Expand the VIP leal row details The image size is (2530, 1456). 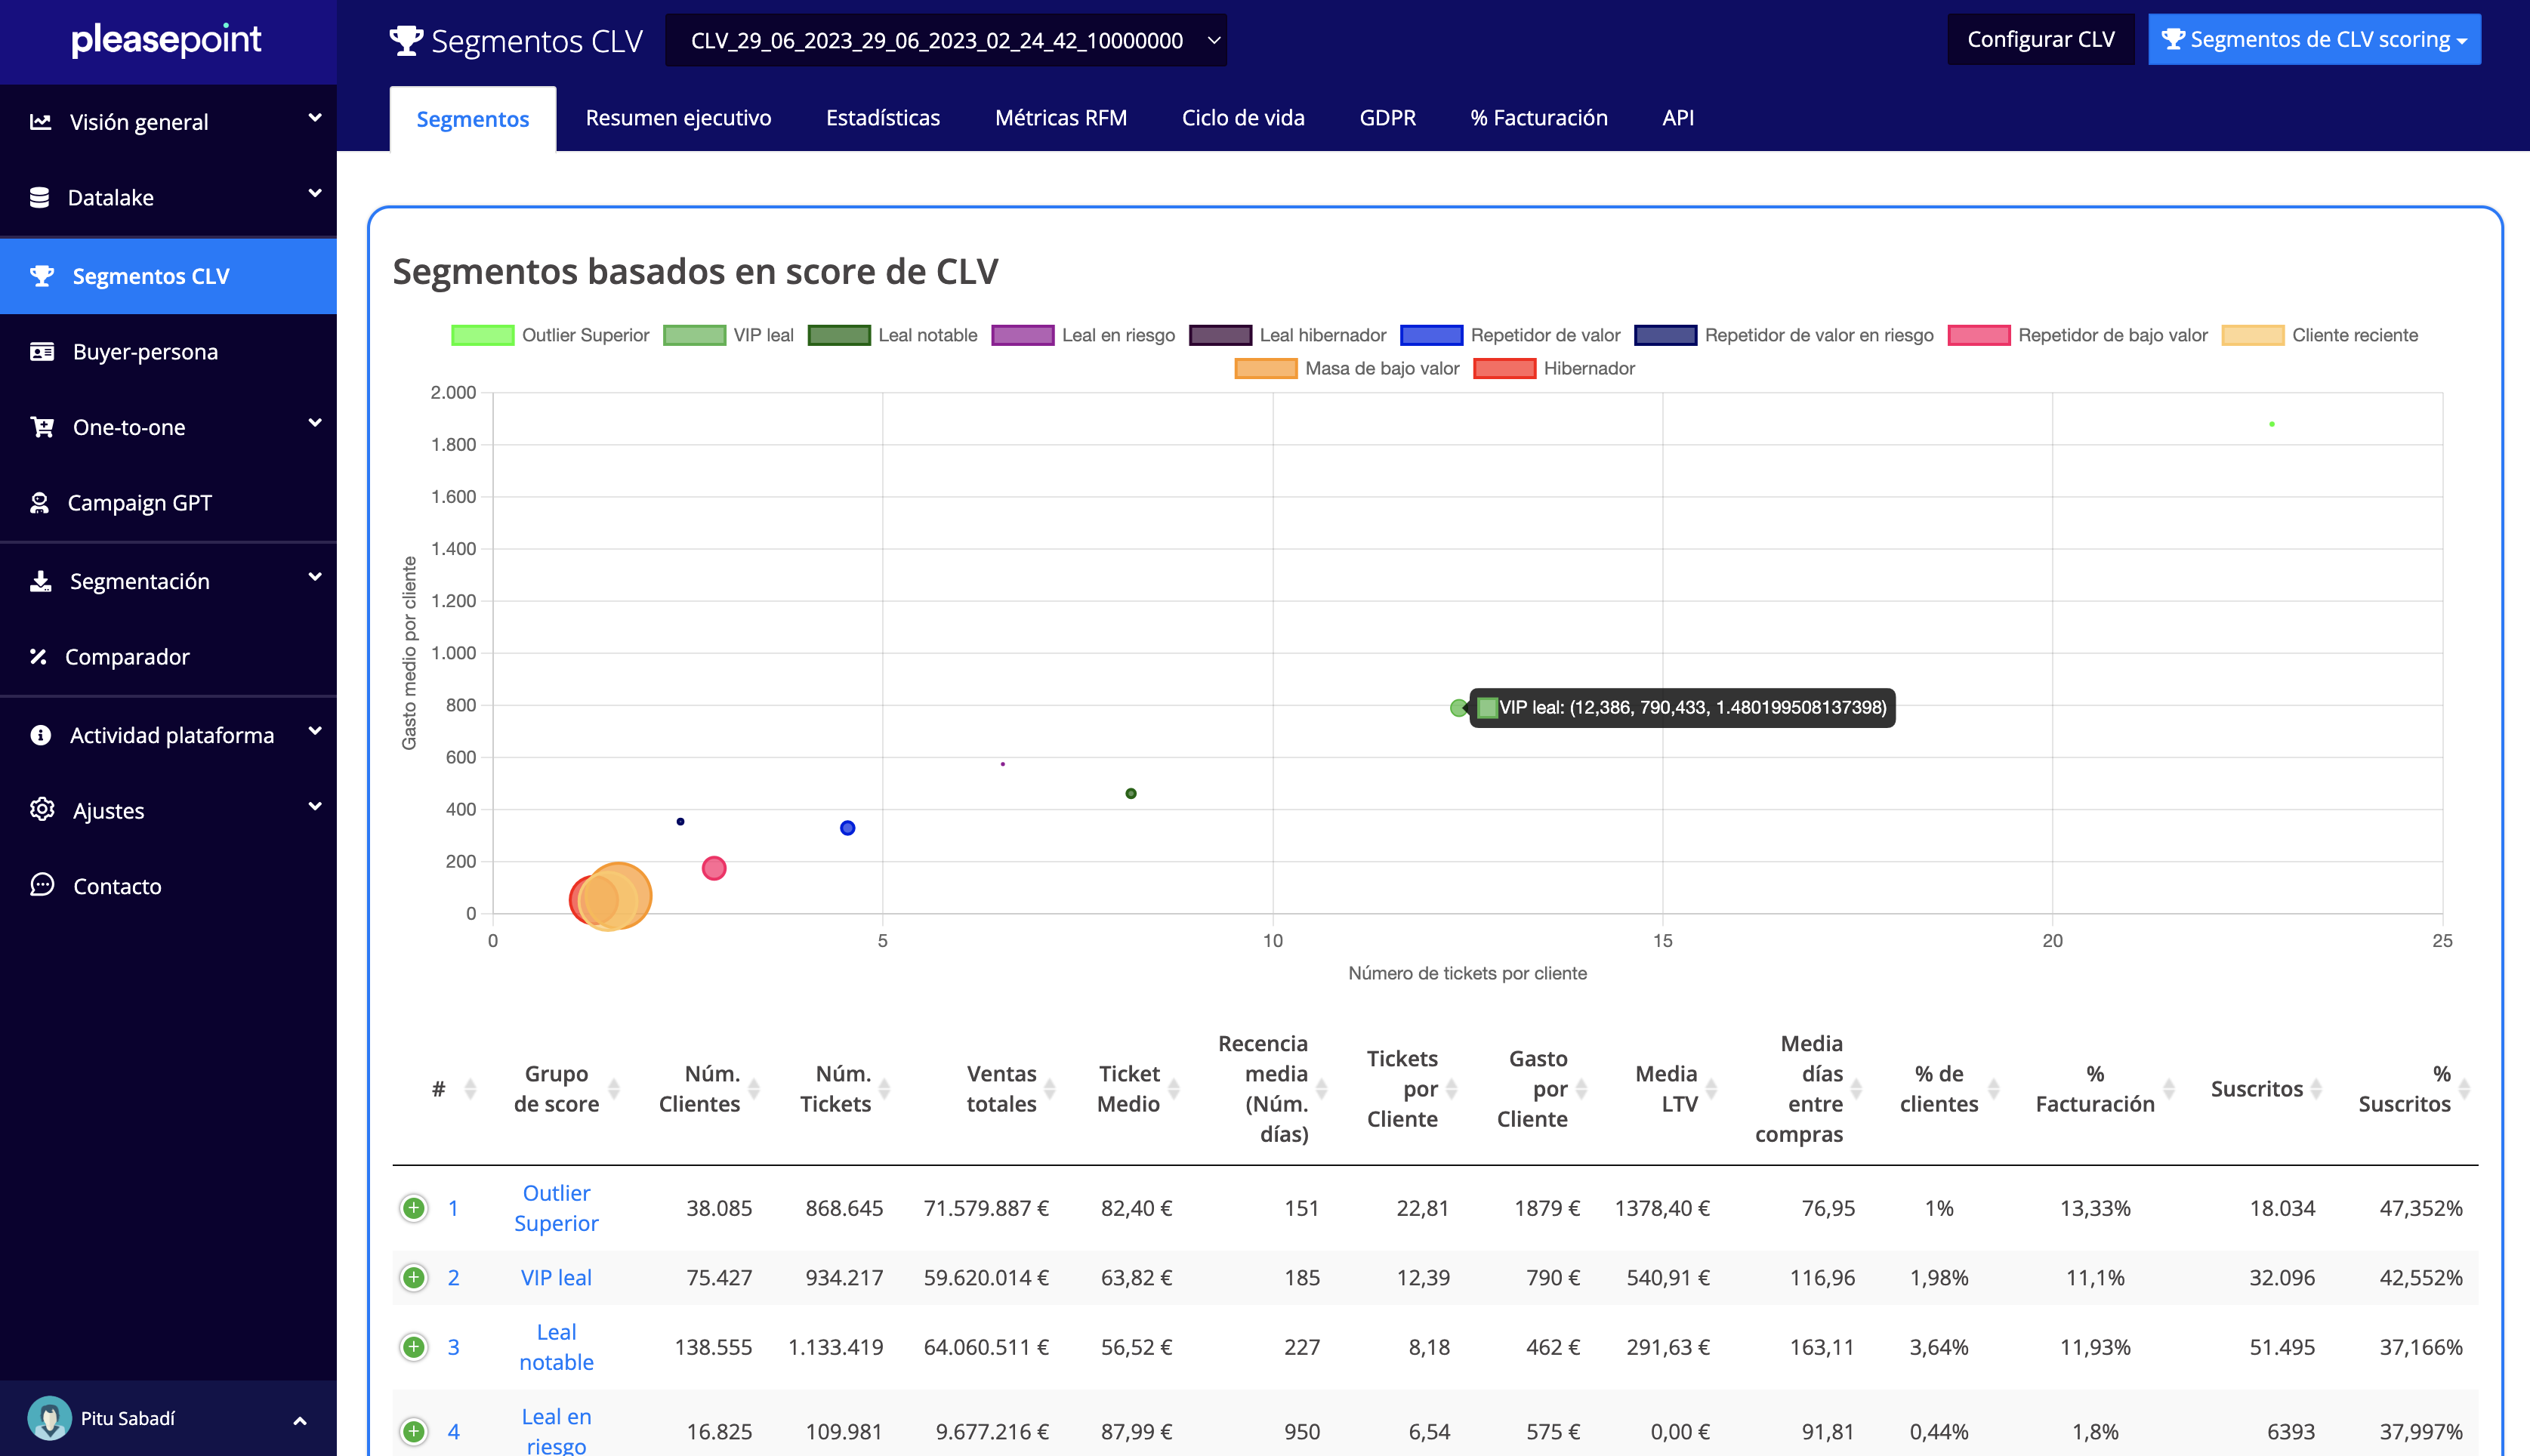pyautogui.click(x=413, y=1277)
